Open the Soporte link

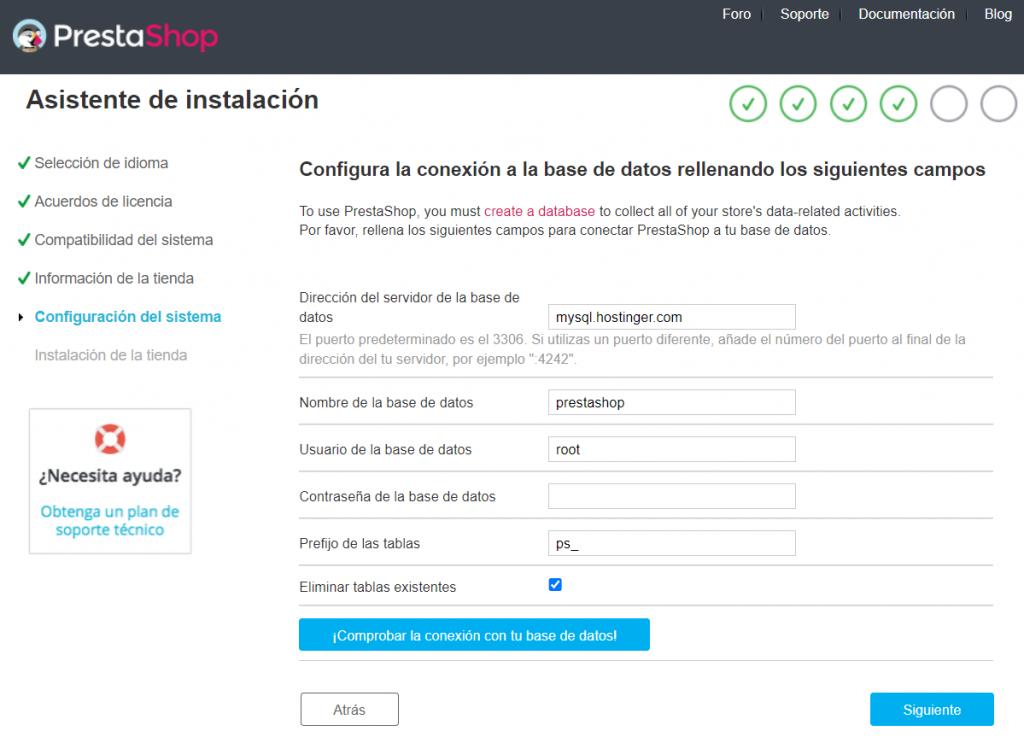(x=804, y=14)
